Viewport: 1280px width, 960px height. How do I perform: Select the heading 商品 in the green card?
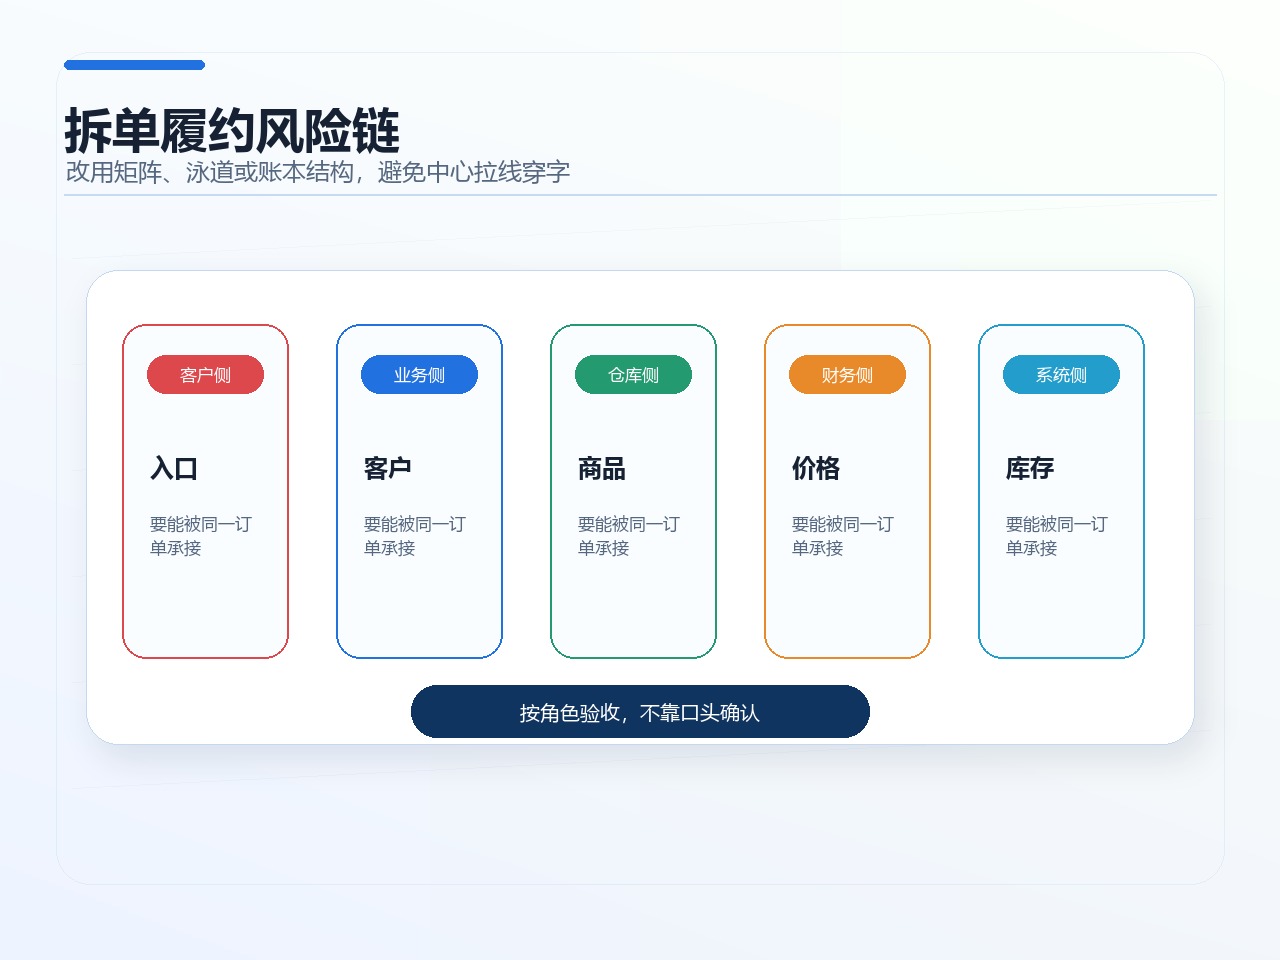pos(602,468)
